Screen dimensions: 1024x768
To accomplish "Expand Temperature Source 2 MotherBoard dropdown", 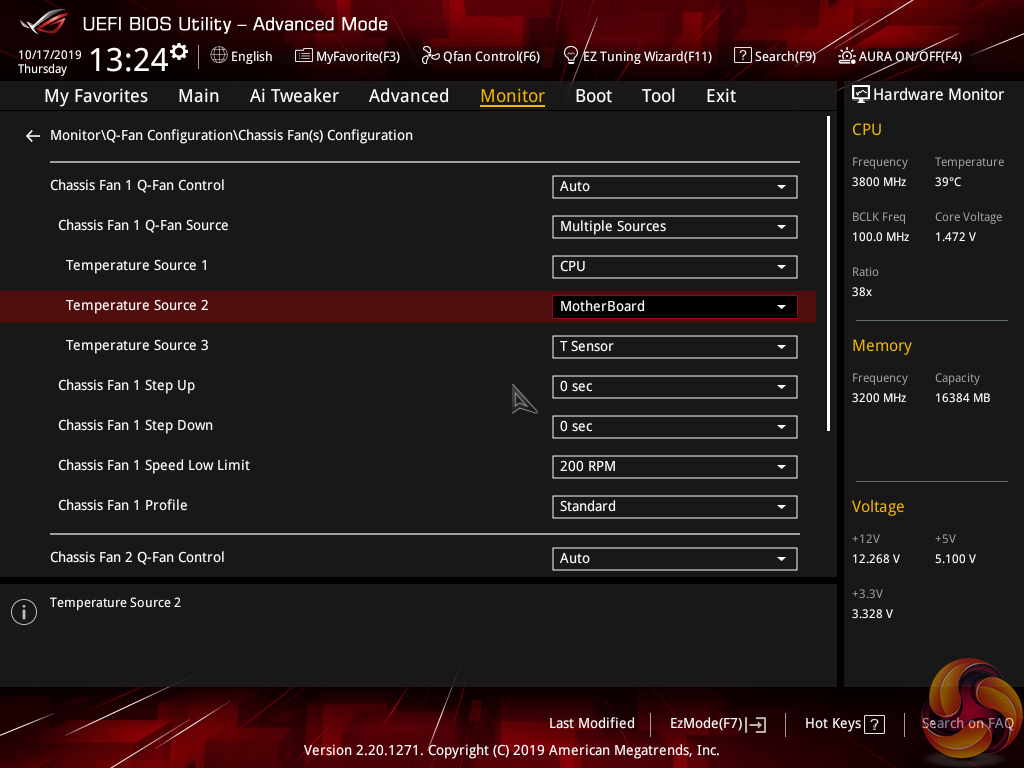I will coord(675,307).
